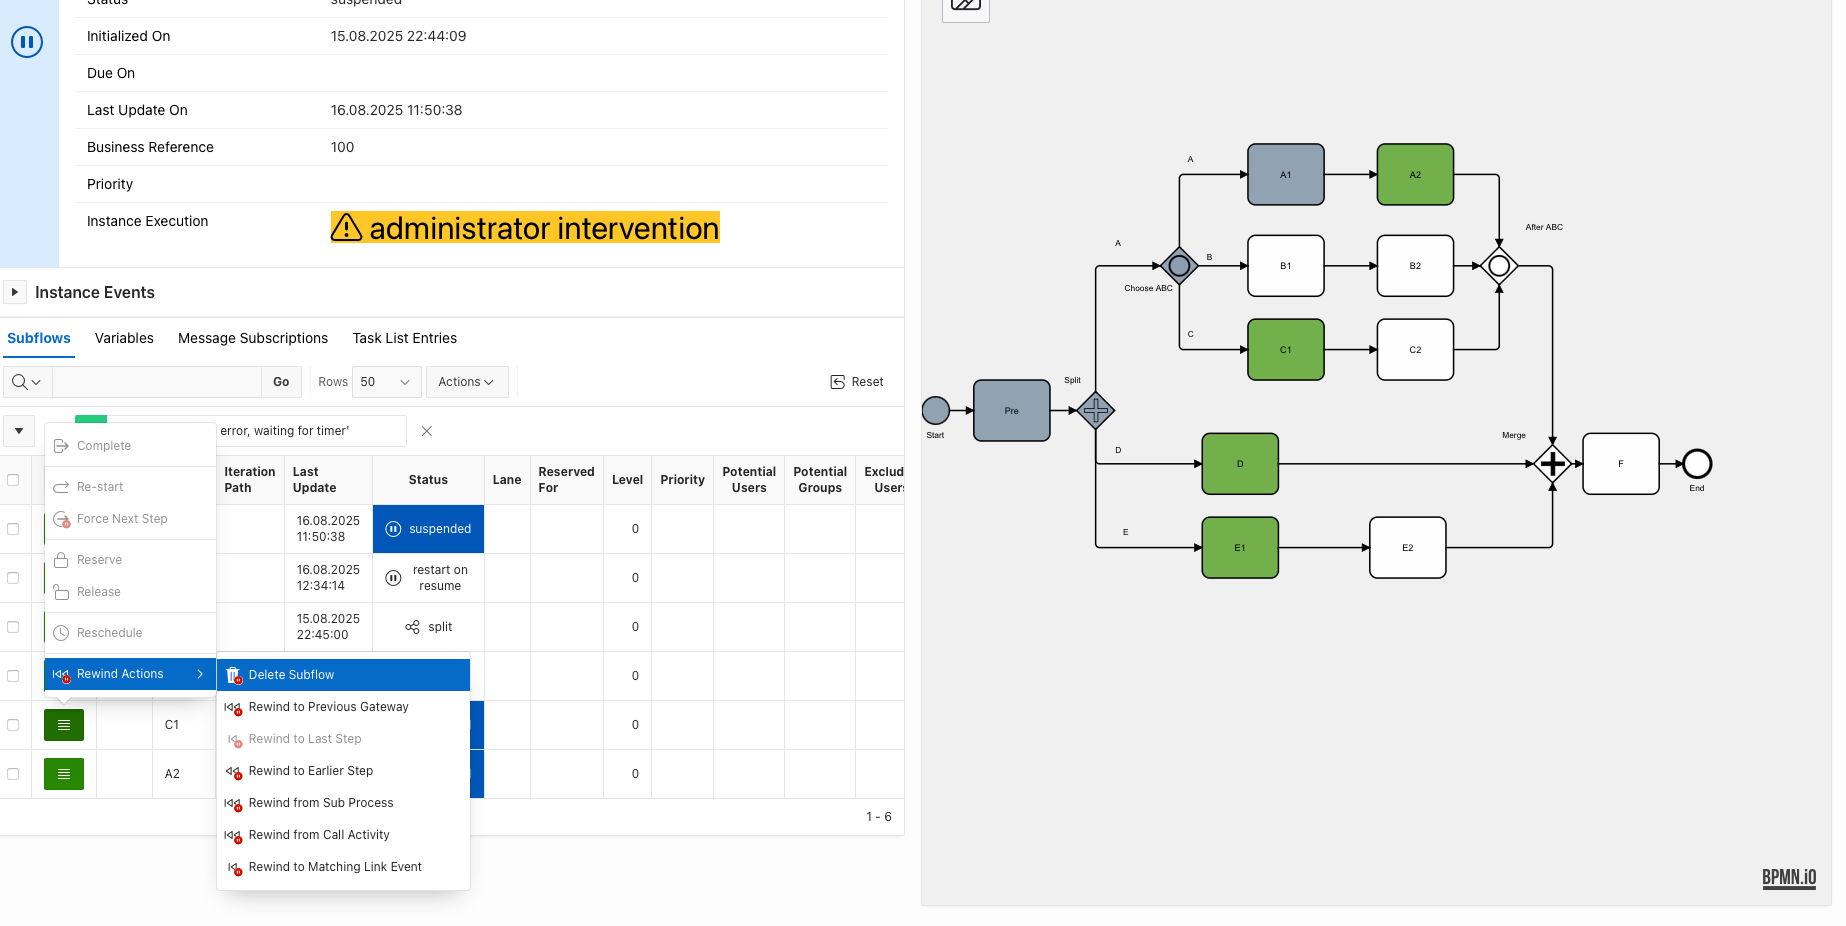Open the Actions dropdown menu
Viewport: 1846px width, 926px height.
467,382
